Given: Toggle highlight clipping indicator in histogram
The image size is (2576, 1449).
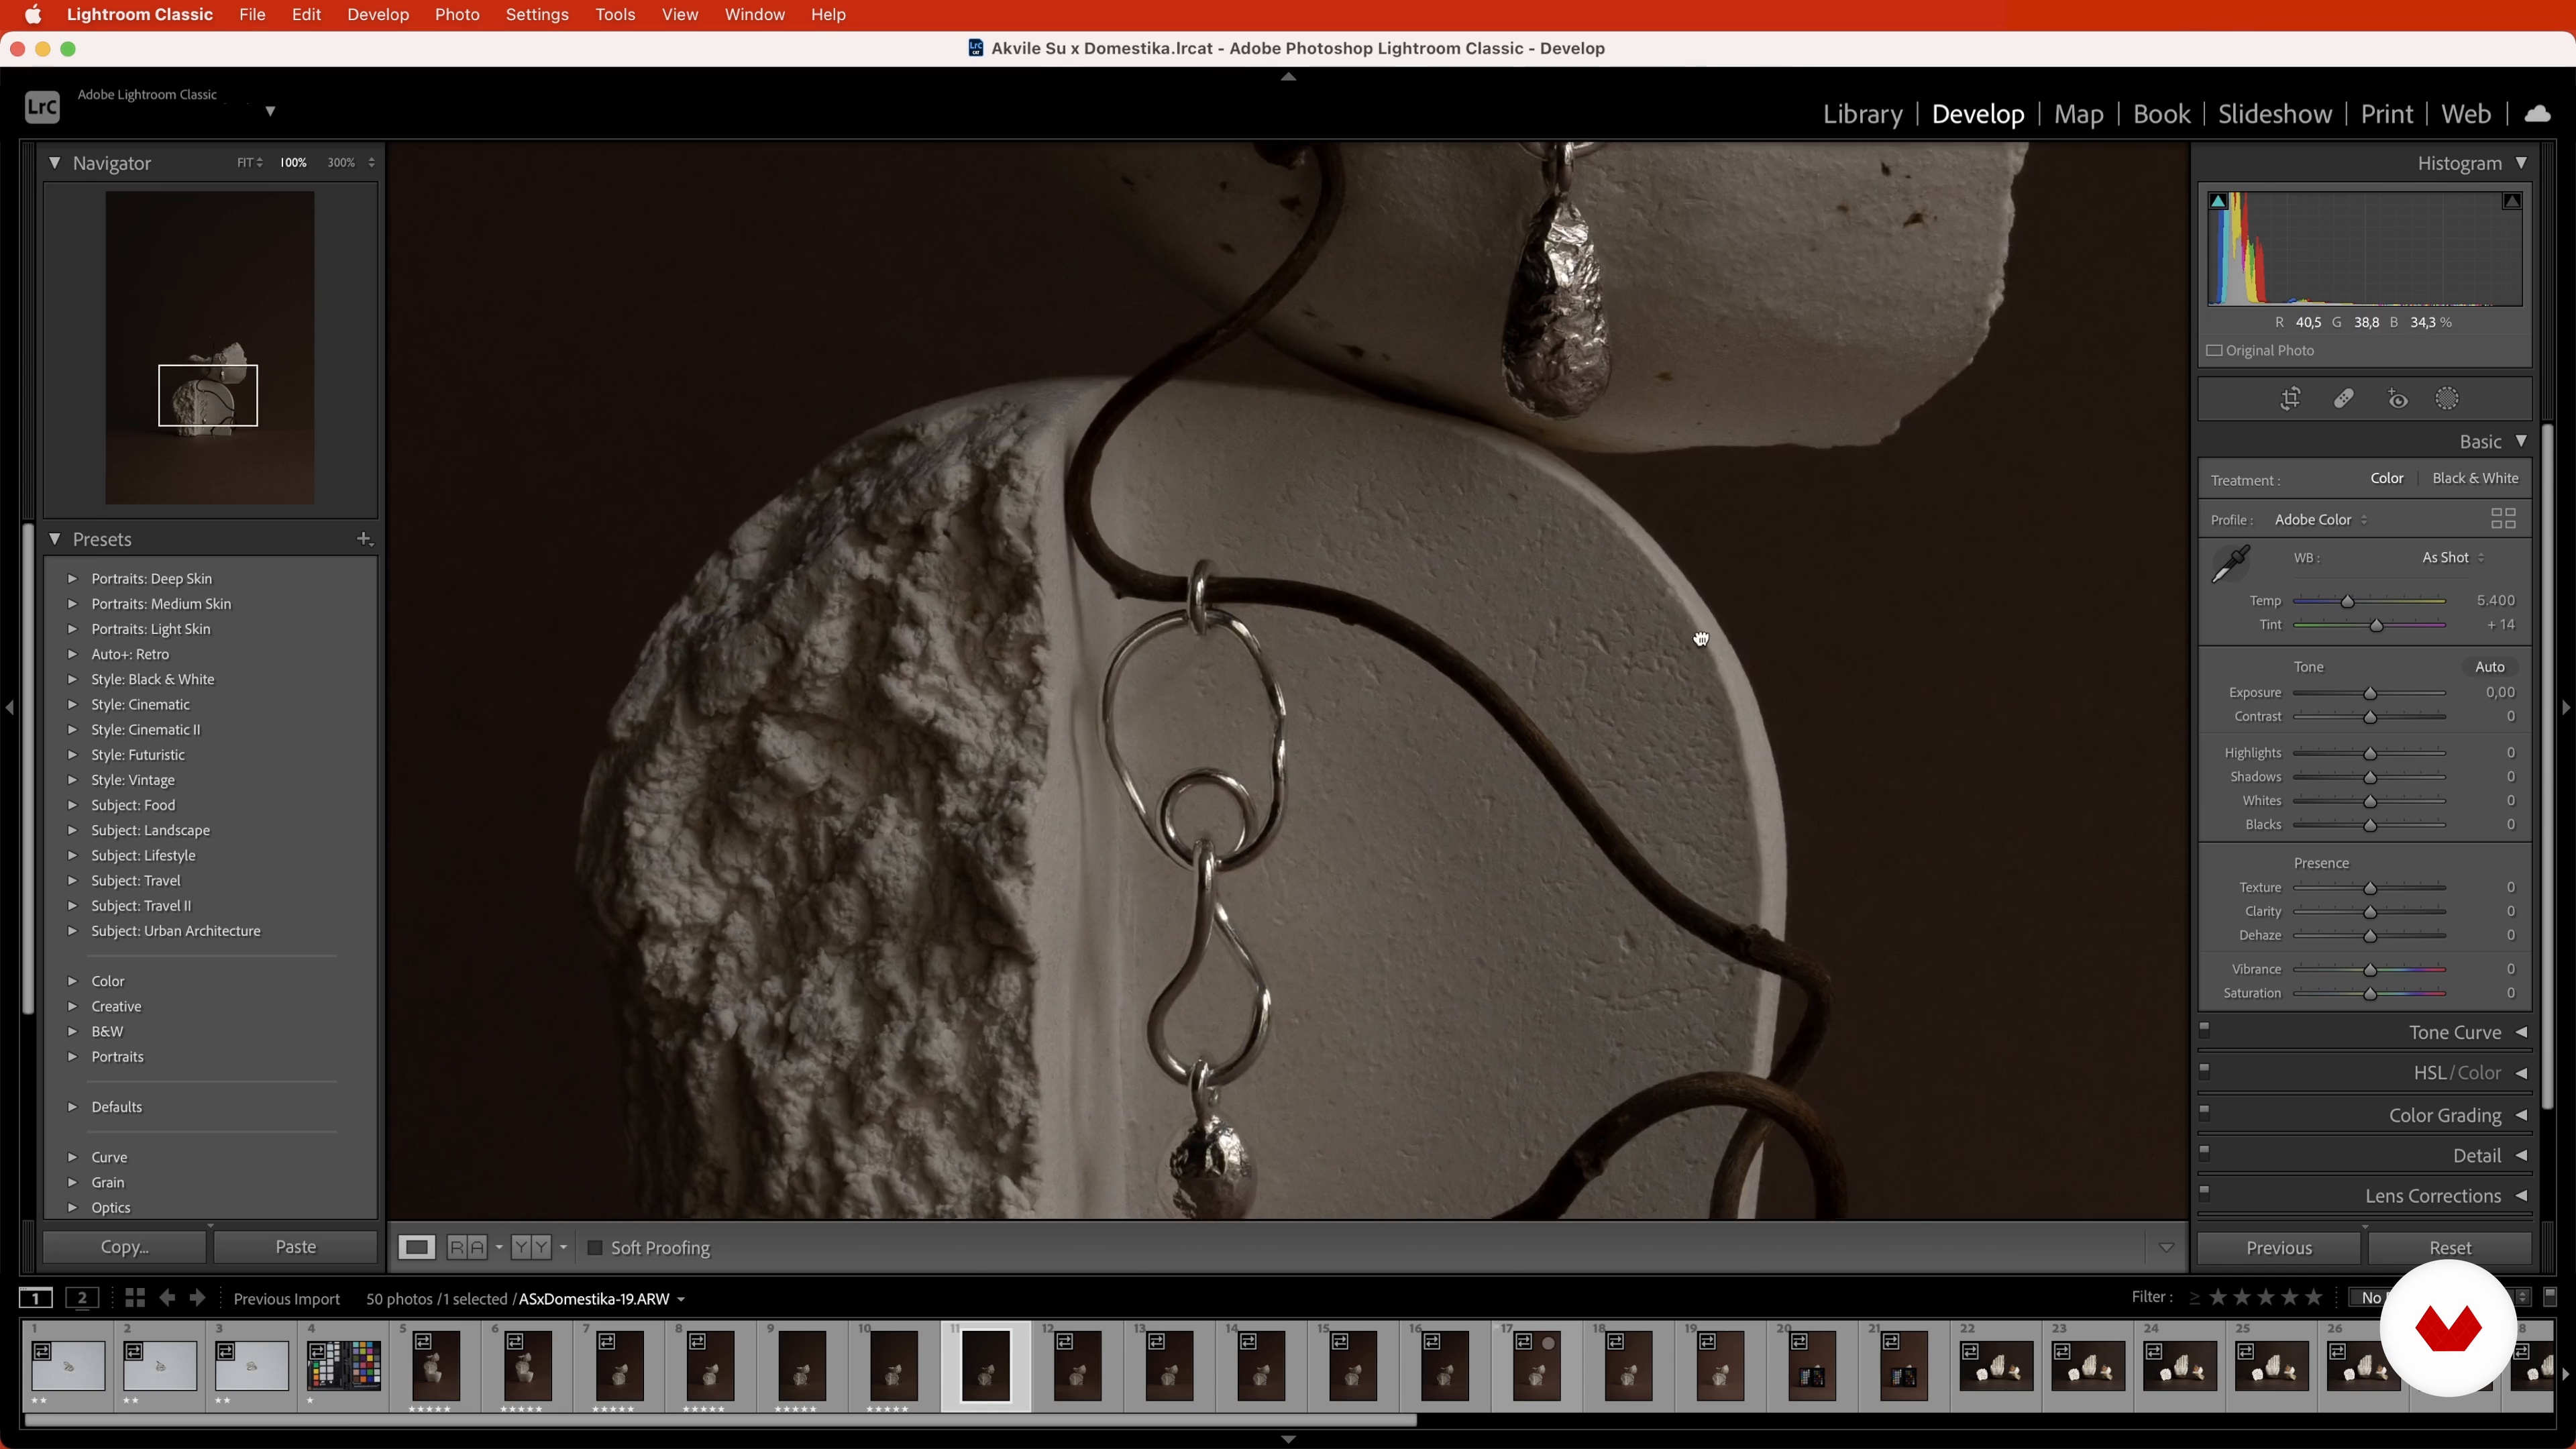Looking at the screenshot, I should click(x=2512, y=202).
